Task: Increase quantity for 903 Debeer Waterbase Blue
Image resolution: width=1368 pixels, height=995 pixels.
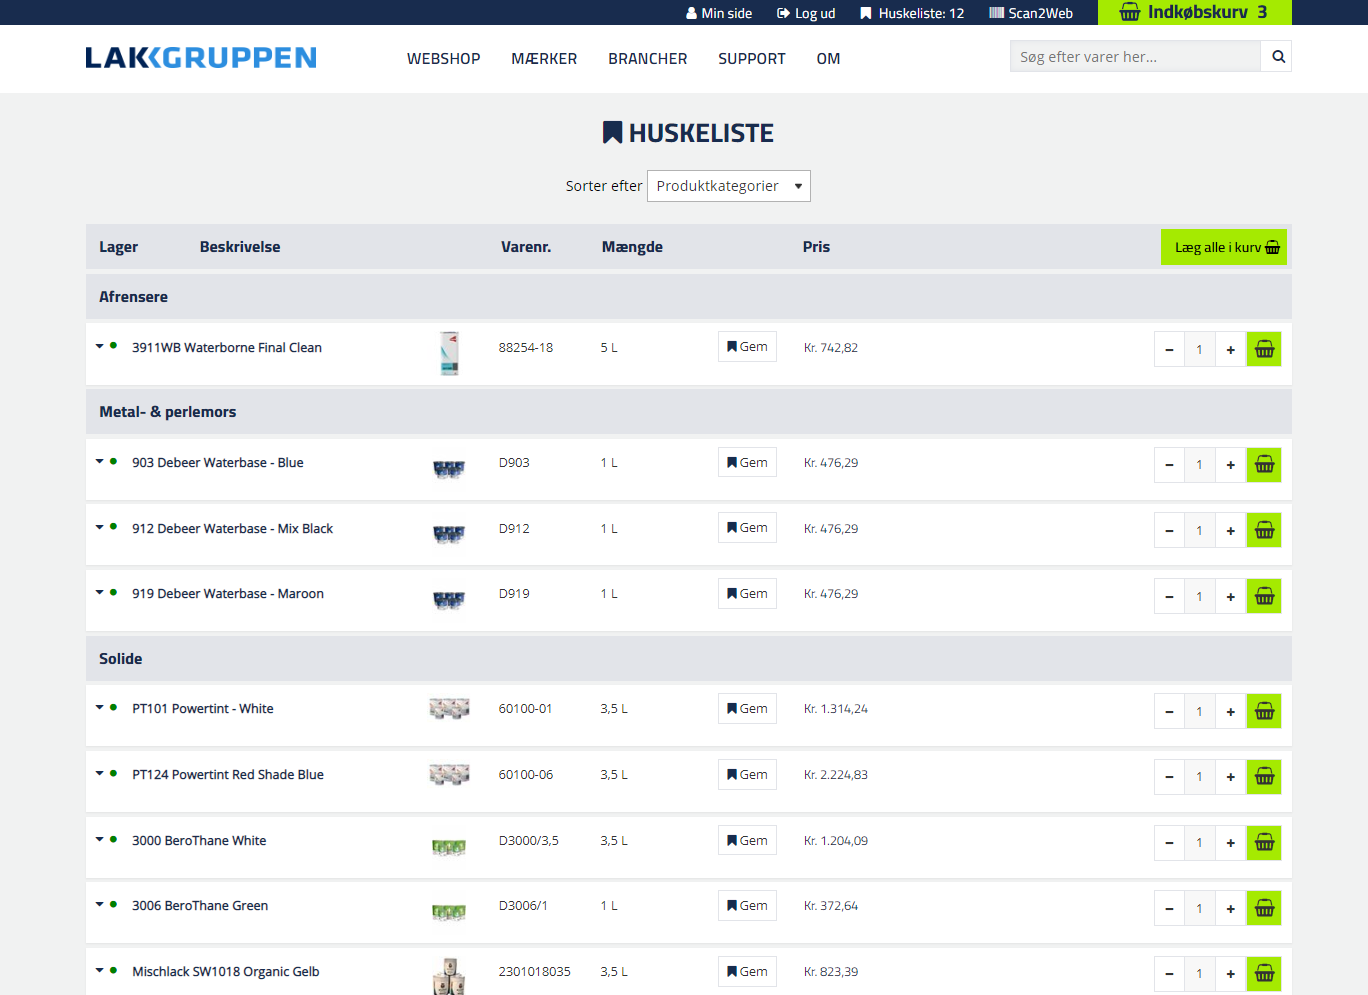Action: [x=1230, y=464]
